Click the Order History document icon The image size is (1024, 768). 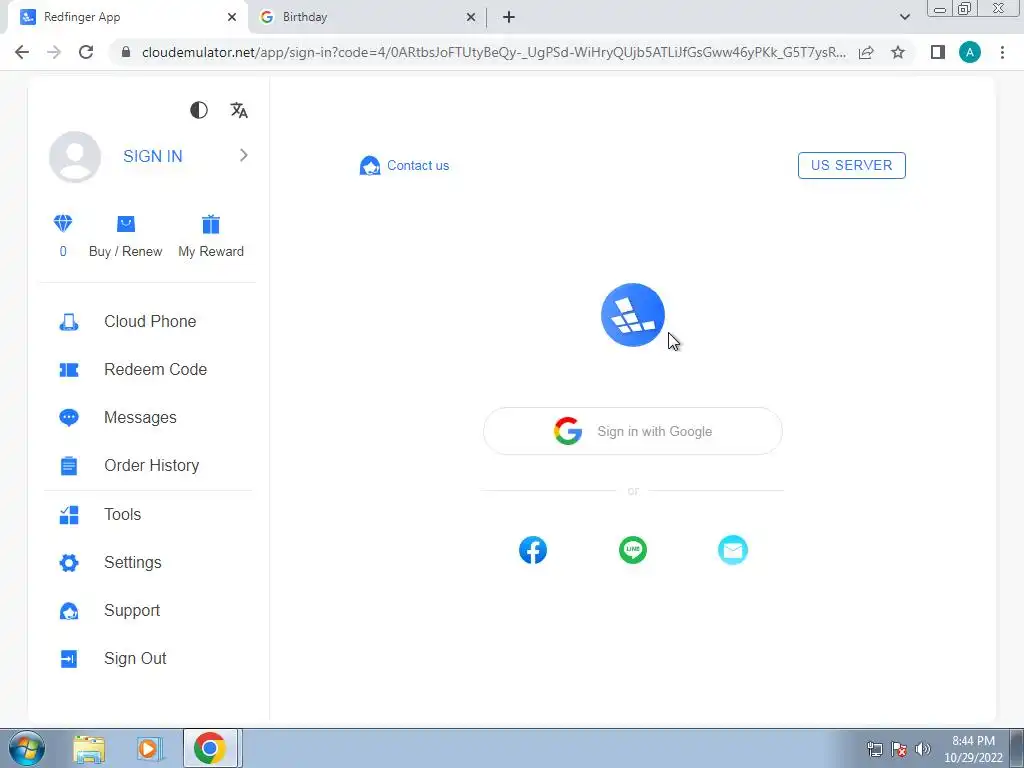click(69, 466)
